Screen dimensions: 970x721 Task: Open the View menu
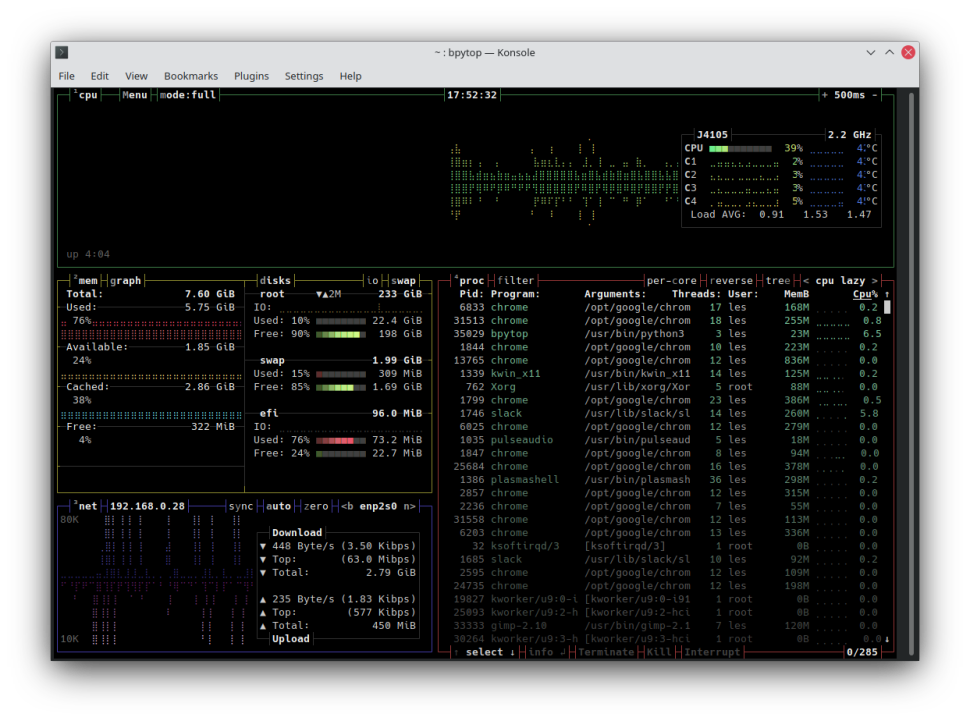pyautogui.click(x=136, y=76)
